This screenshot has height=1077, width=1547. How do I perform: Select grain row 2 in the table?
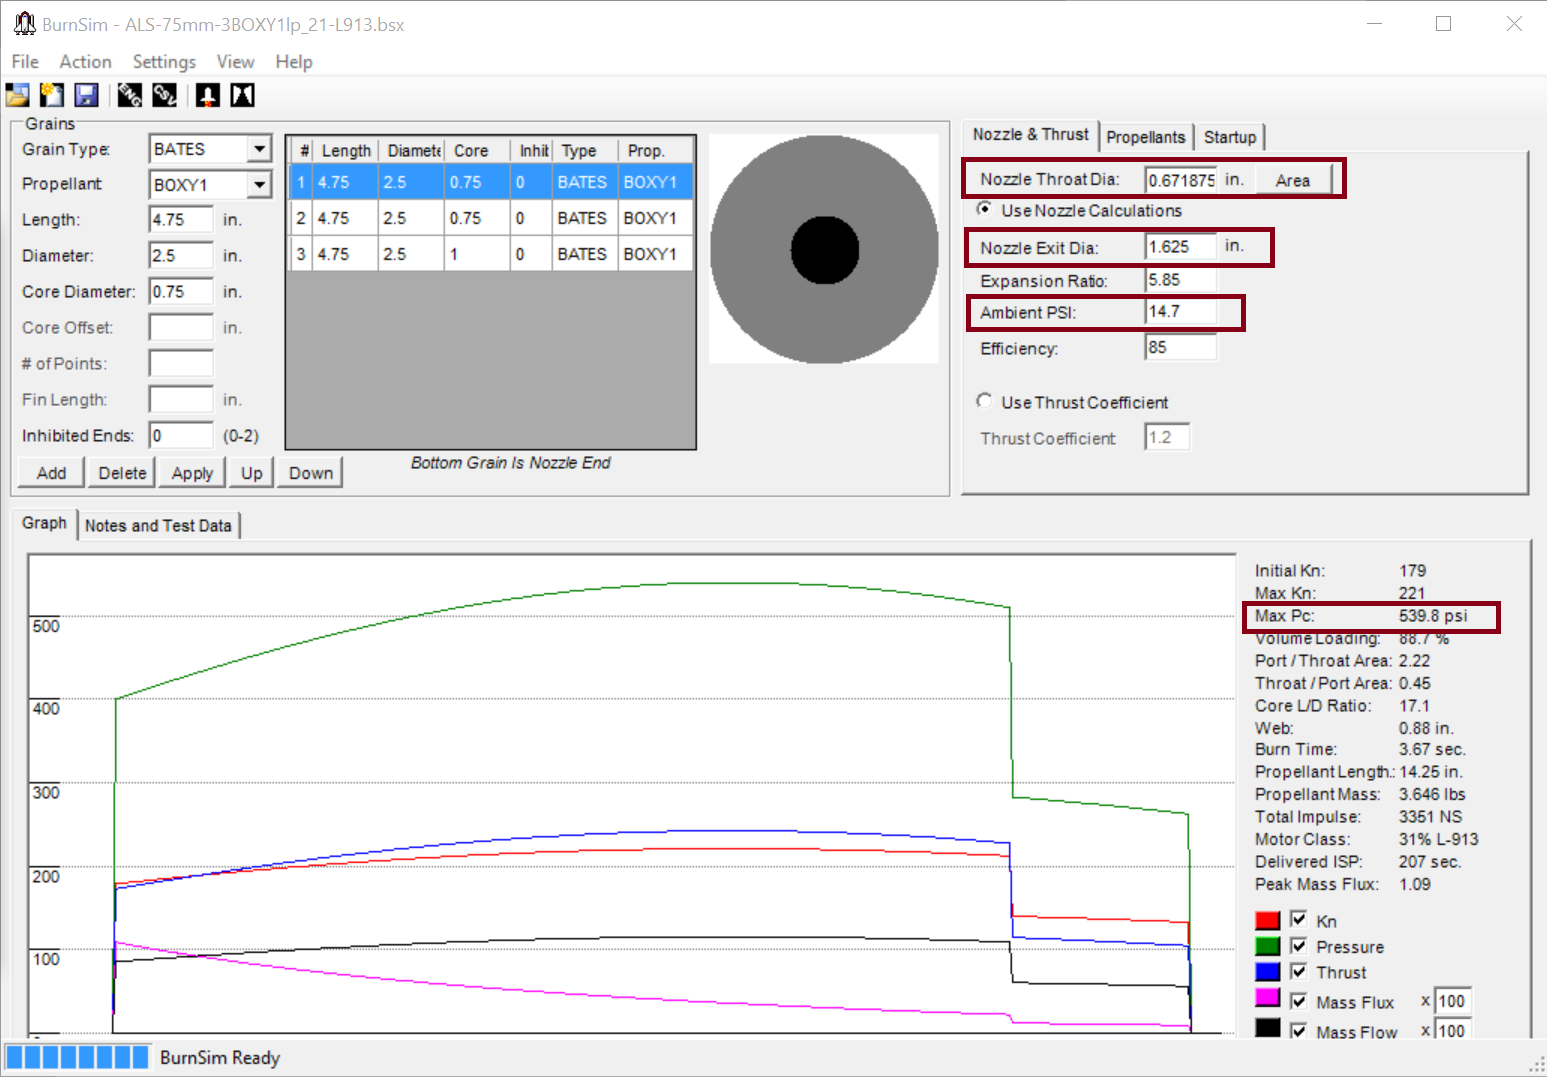(x=491, y=218)
